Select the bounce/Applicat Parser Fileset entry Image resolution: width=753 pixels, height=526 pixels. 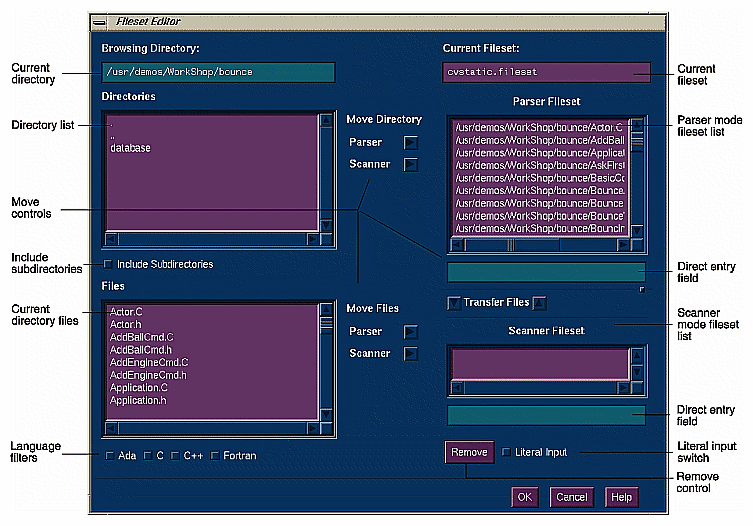click(x=540, y=153)
